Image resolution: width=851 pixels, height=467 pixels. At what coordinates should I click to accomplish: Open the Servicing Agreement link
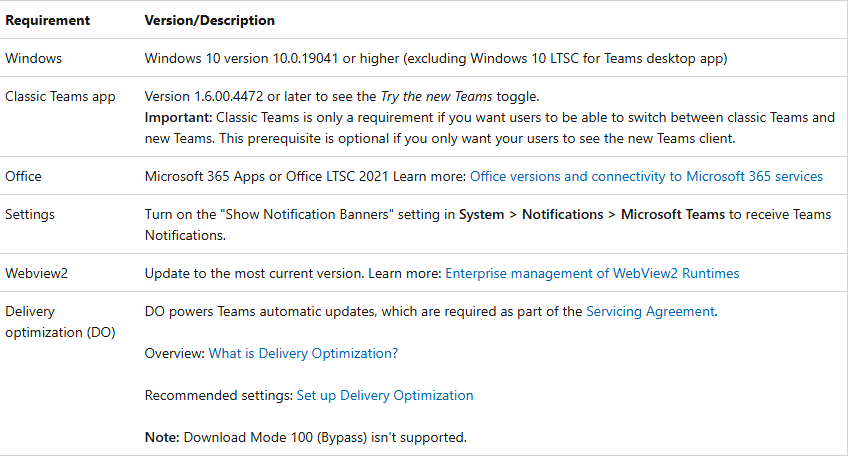(650, 311)
